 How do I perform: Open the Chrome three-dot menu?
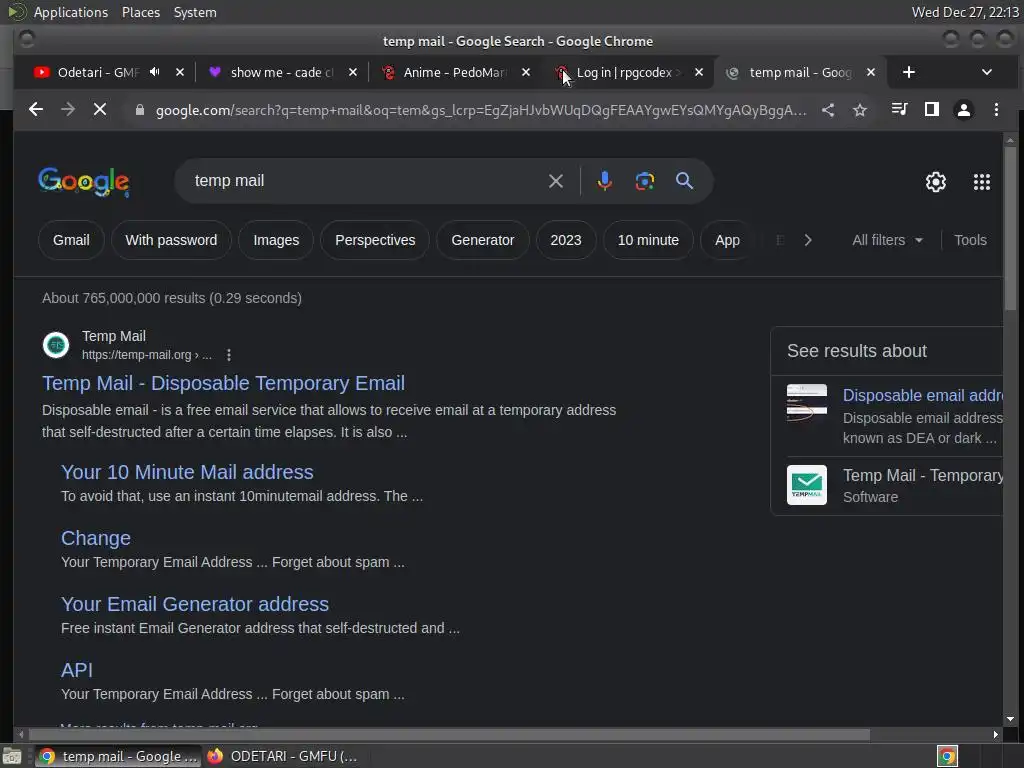coord(996,110)
